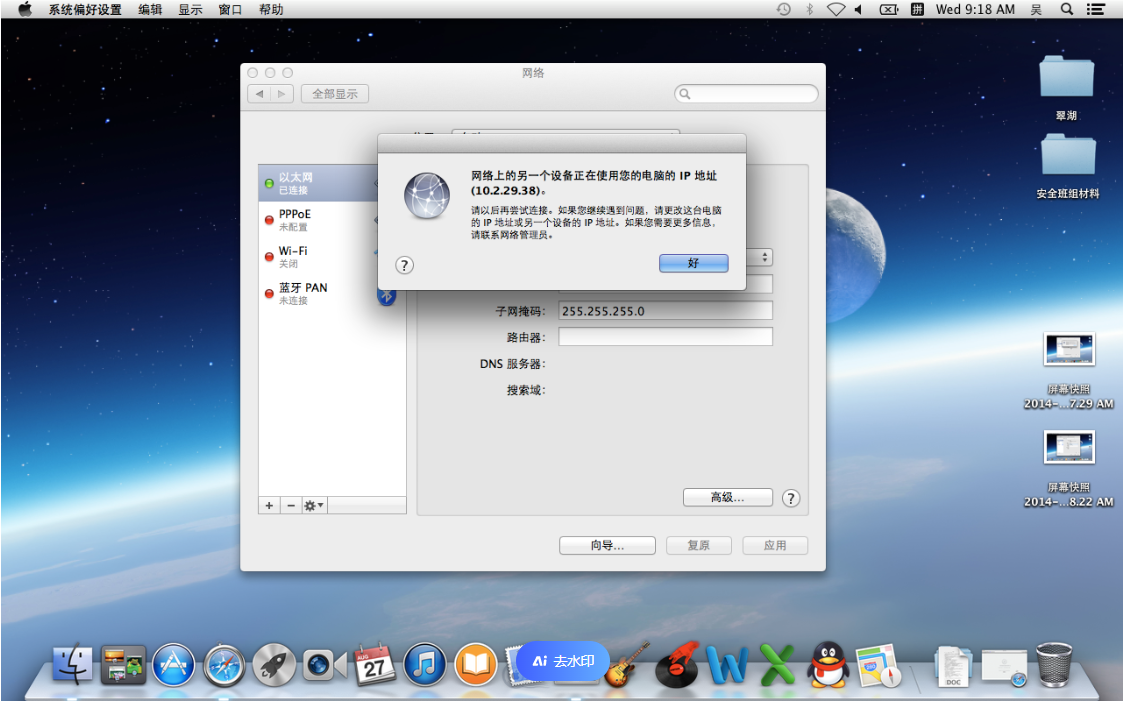Click the 向导… assistant button
The width and height of the screenshot is (1124, 703).
click(x=607, y=546)
